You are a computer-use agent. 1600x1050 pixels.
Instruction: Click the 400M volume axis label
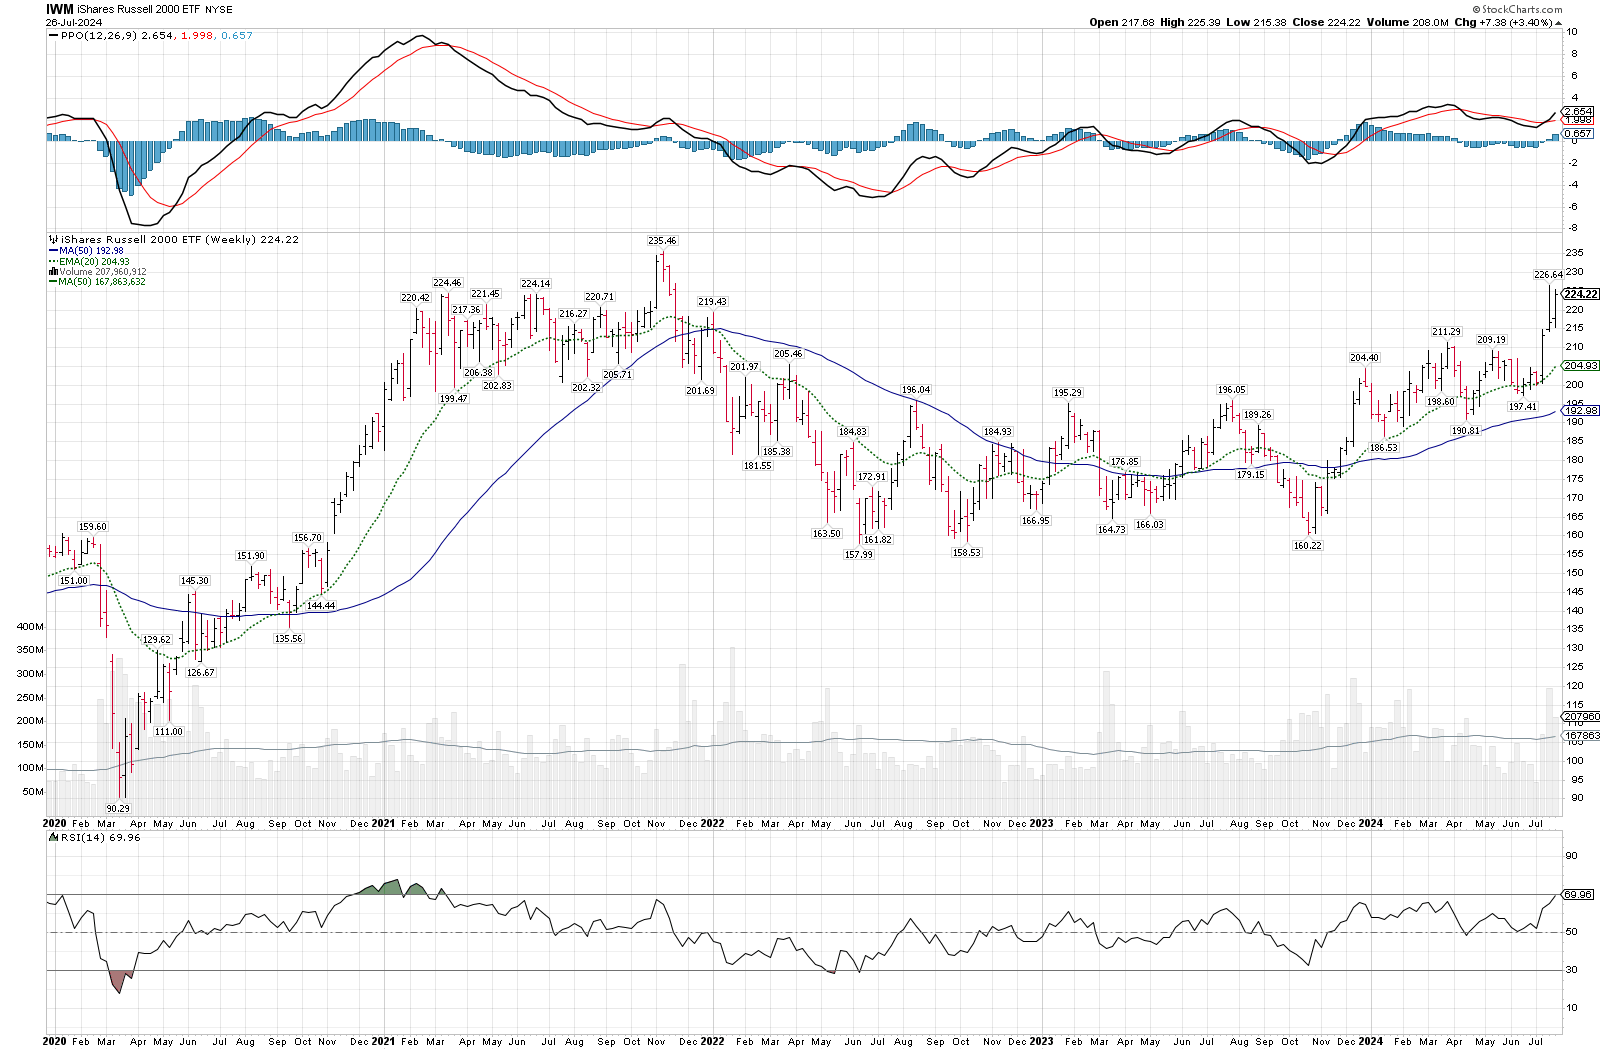click(x=30, y=627)
